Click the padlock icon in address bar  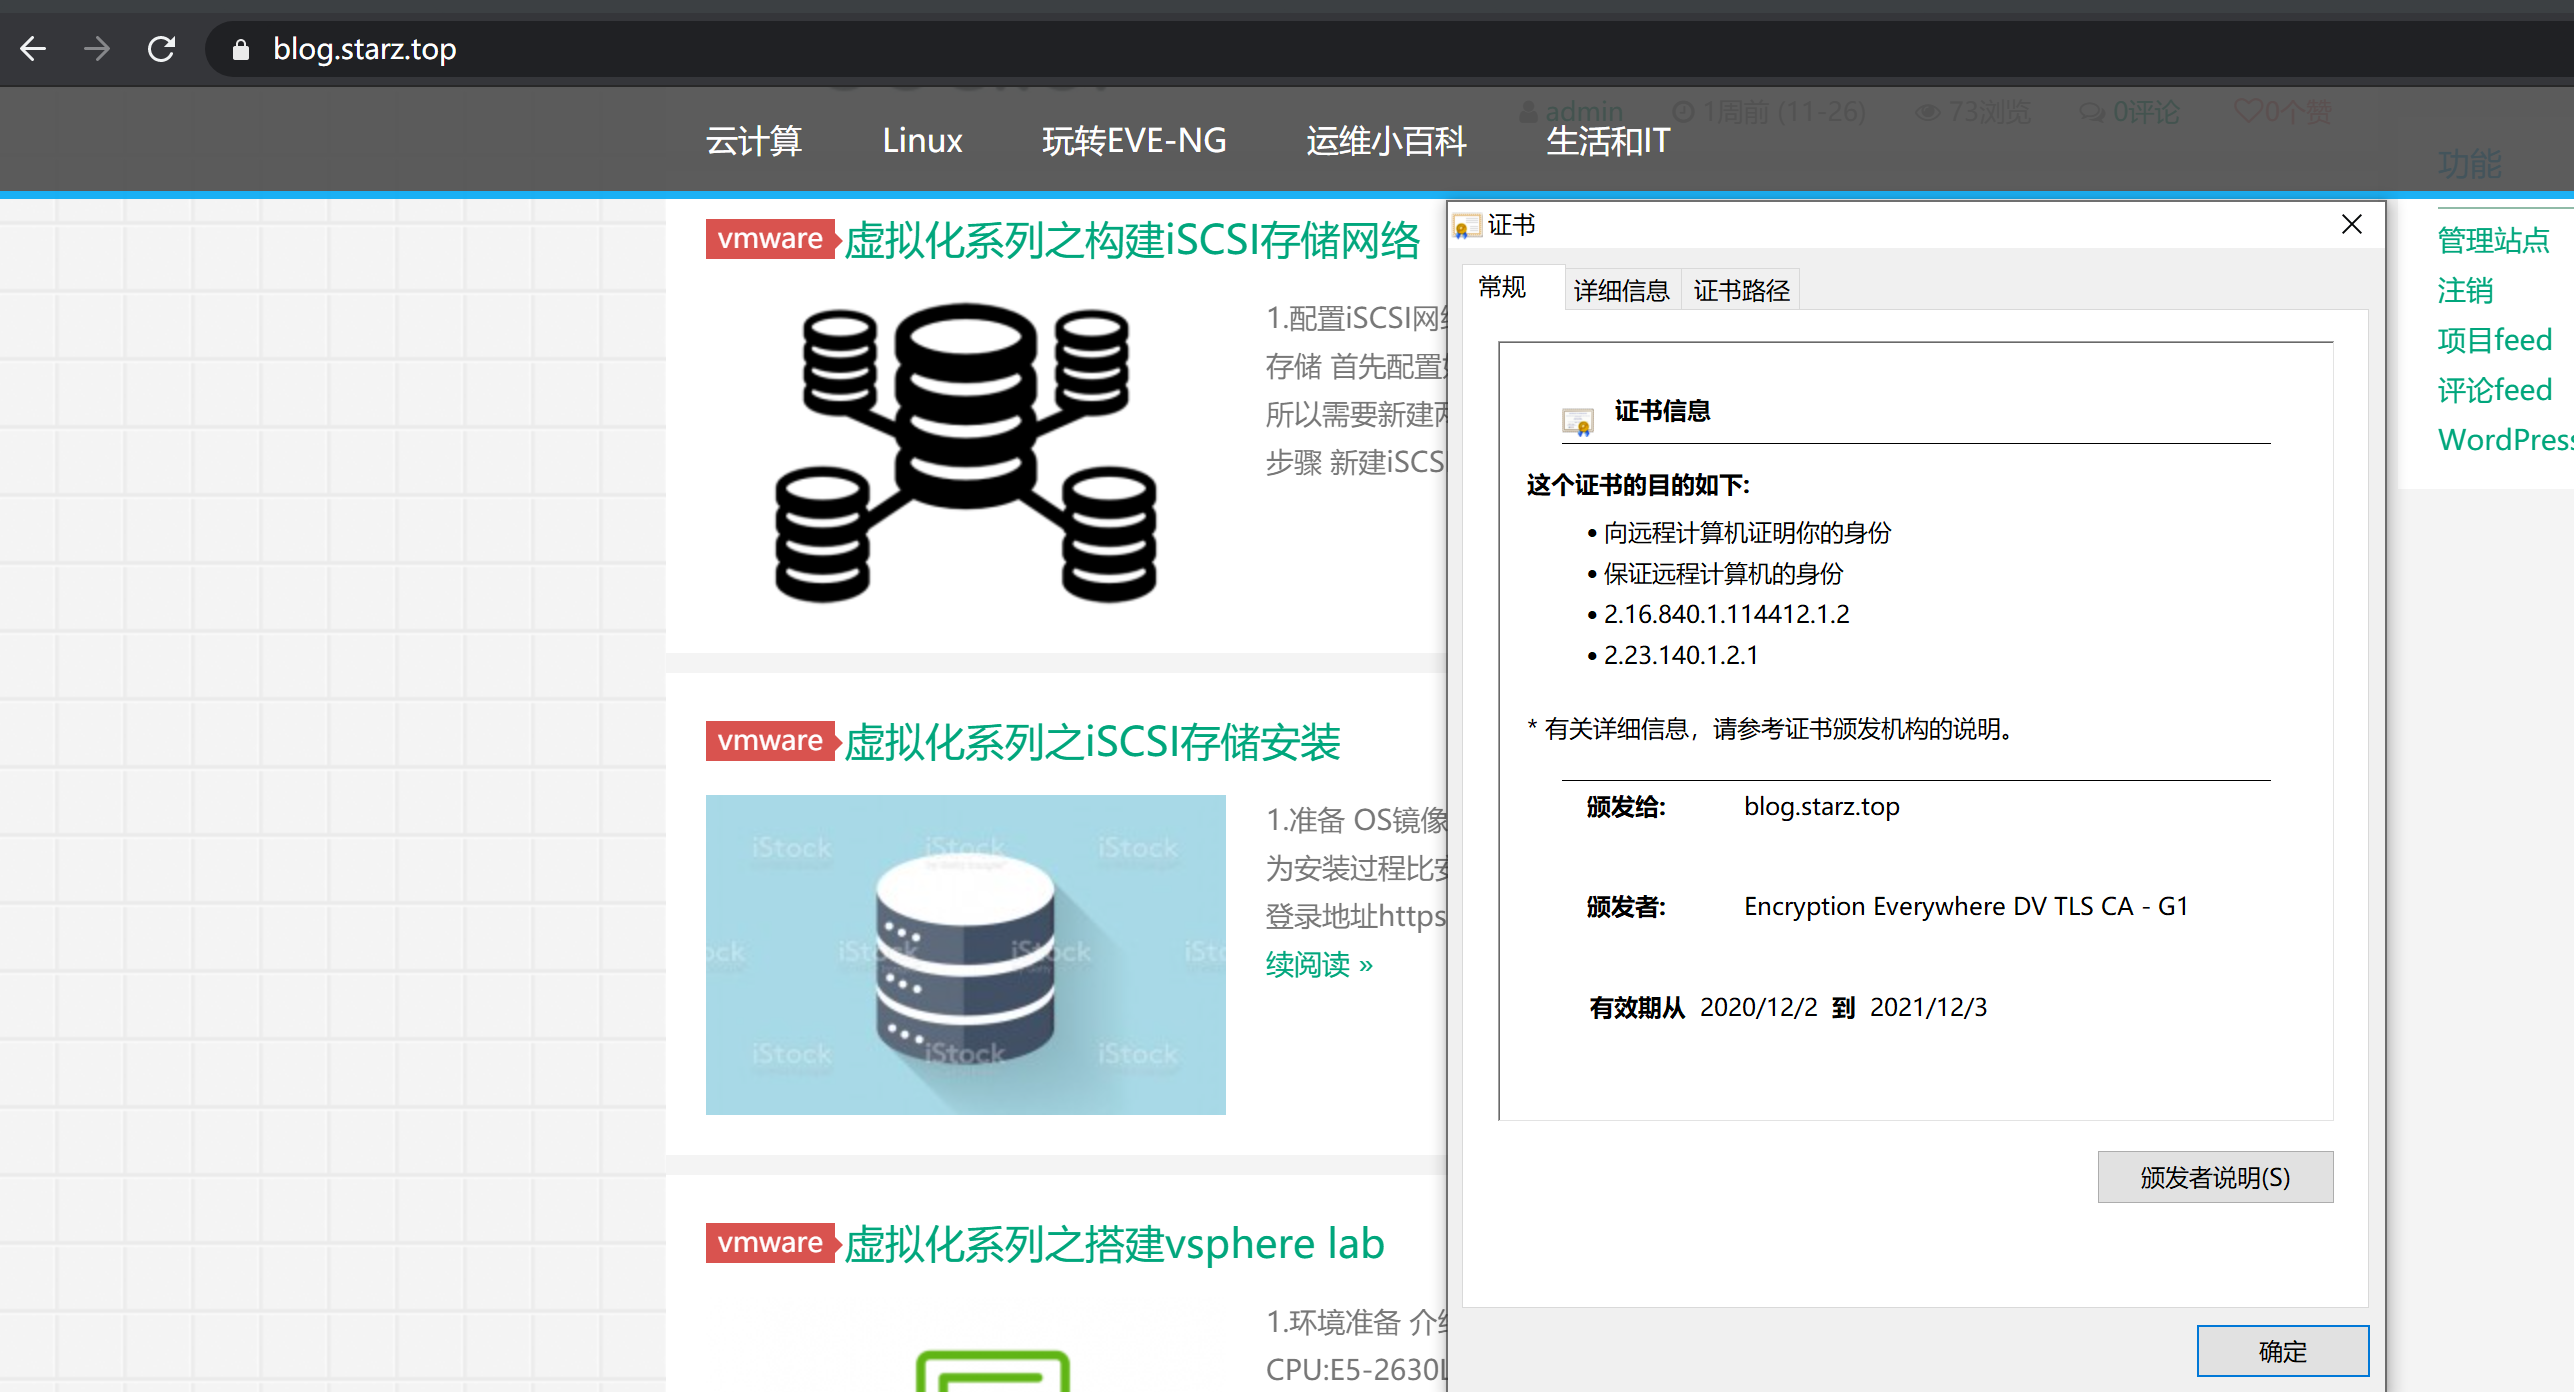(x=240, y=49)
